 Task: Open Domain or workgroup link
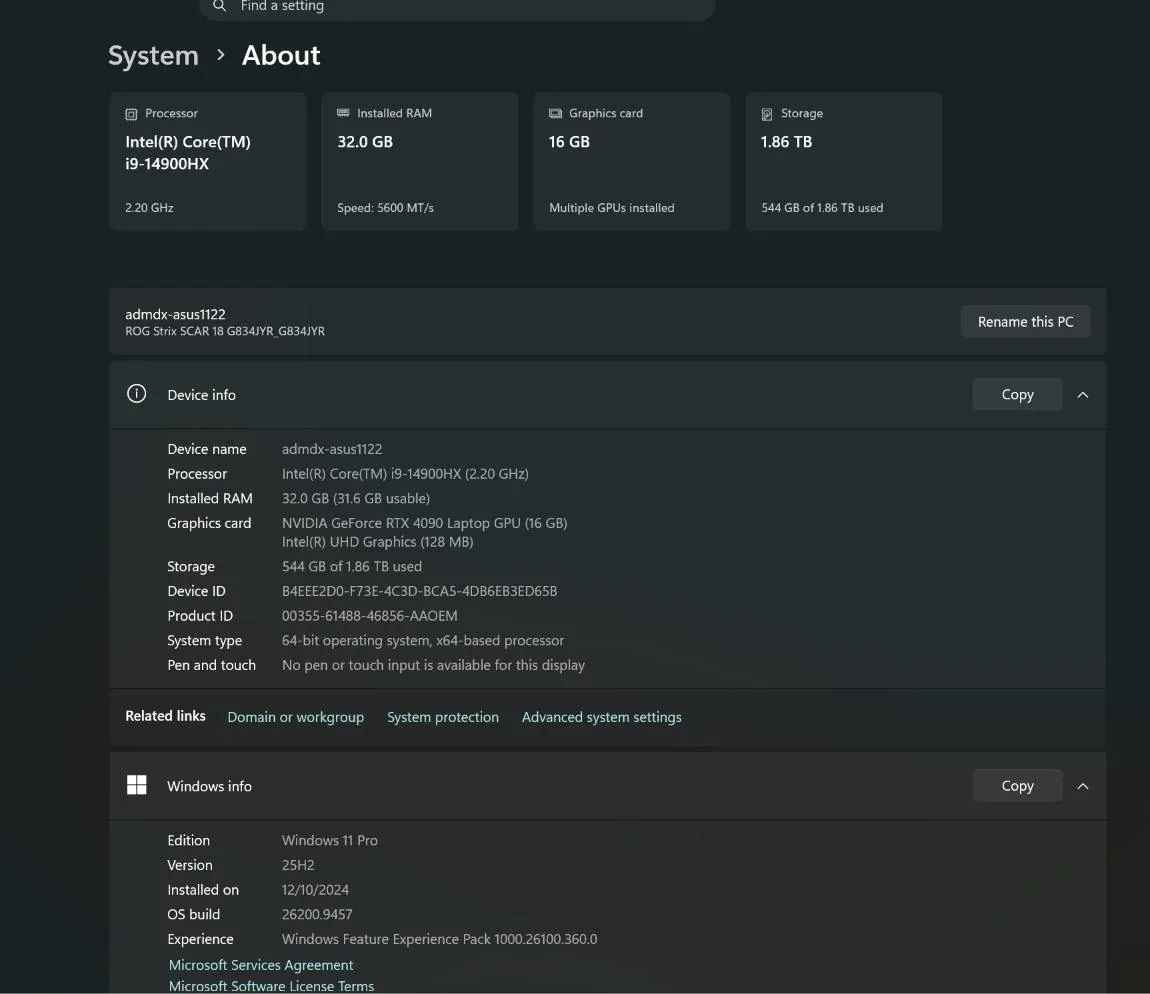(x=296, y=717)
